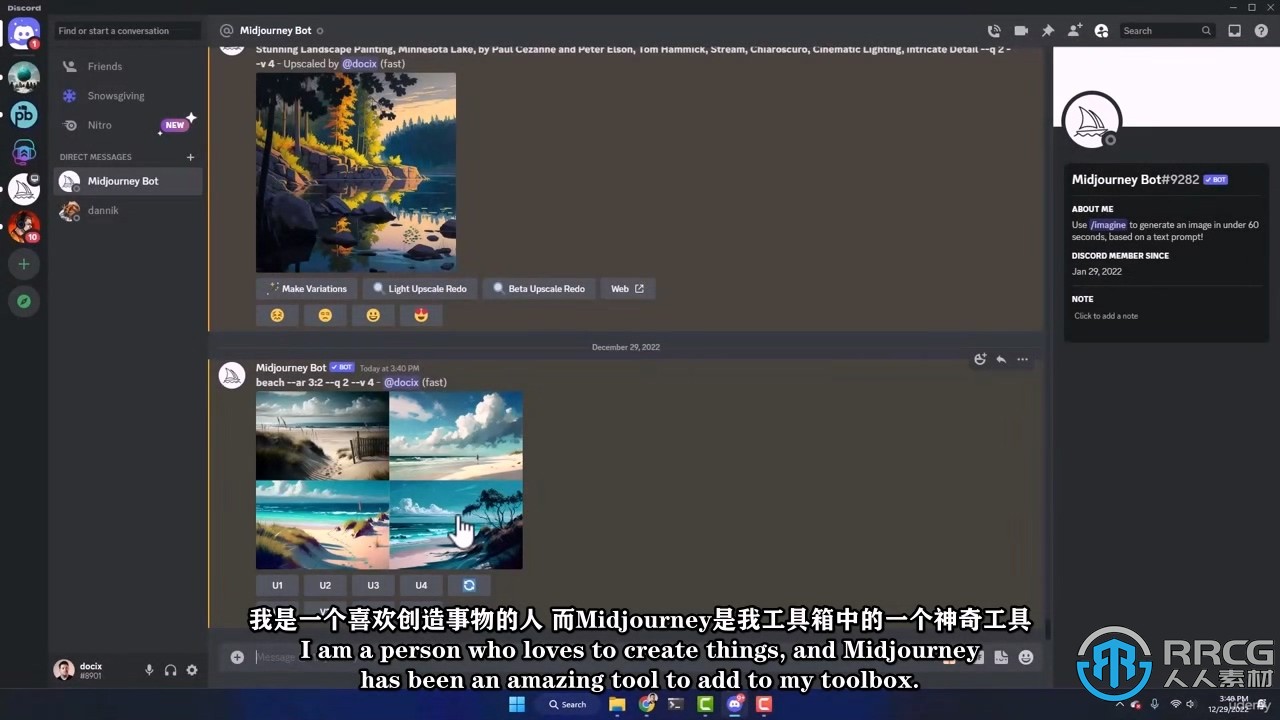React with the smiling face emoji

(373, 315)
